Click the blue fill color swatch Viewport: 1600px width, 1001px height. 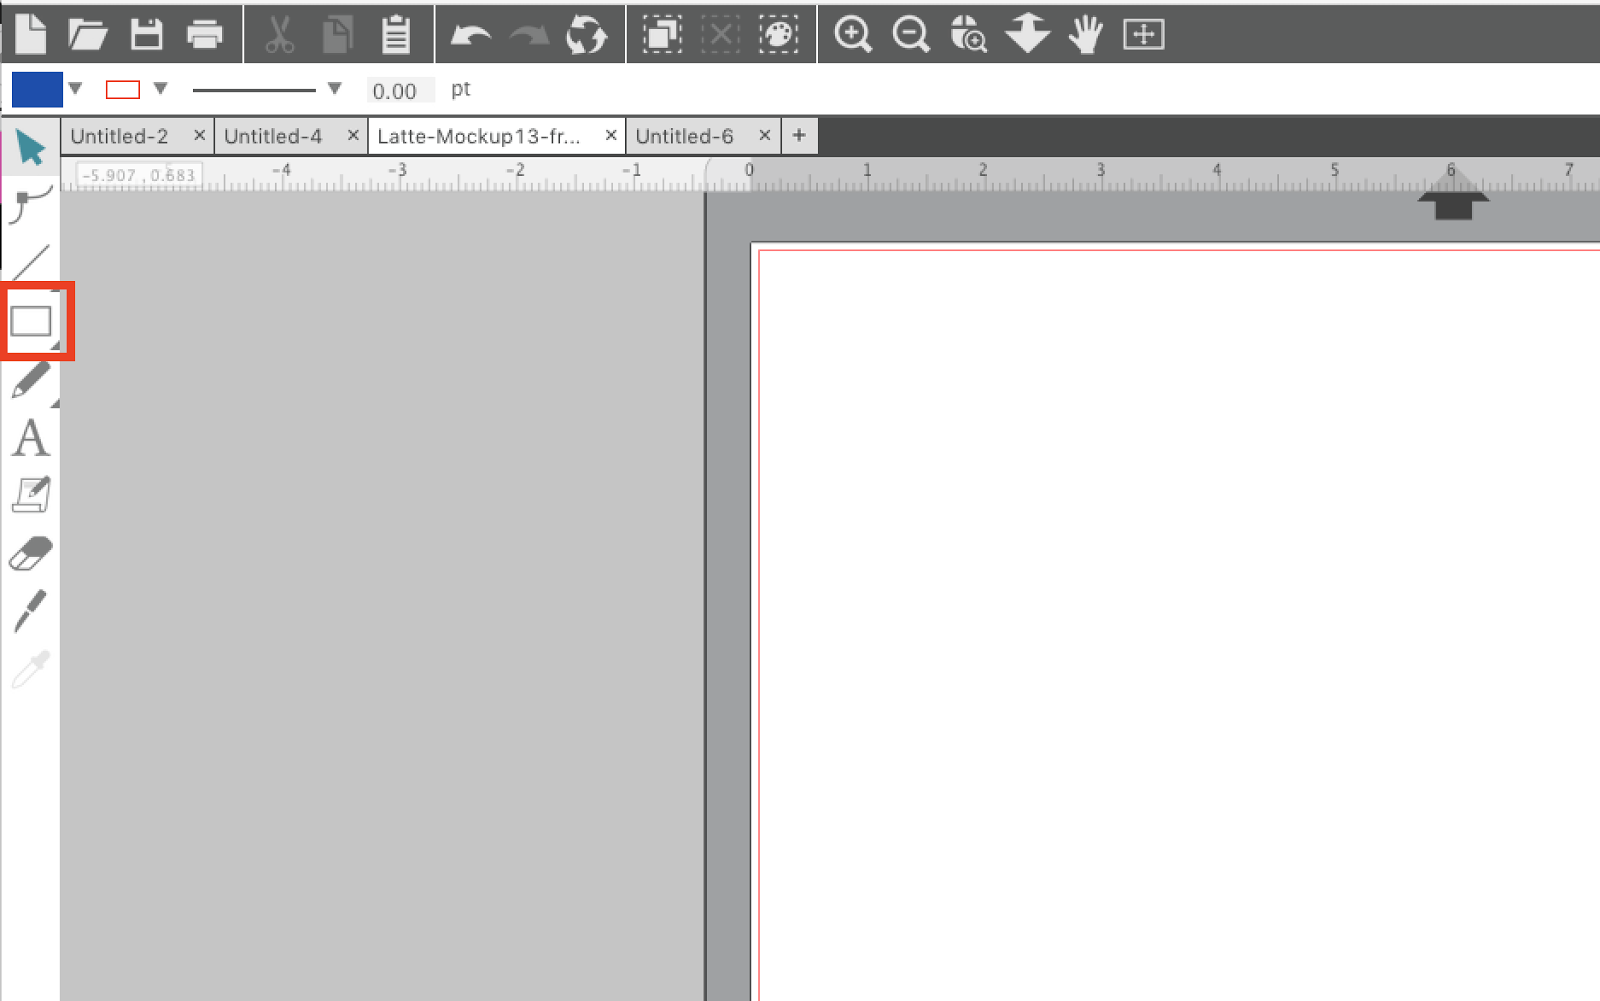point(36,89)
